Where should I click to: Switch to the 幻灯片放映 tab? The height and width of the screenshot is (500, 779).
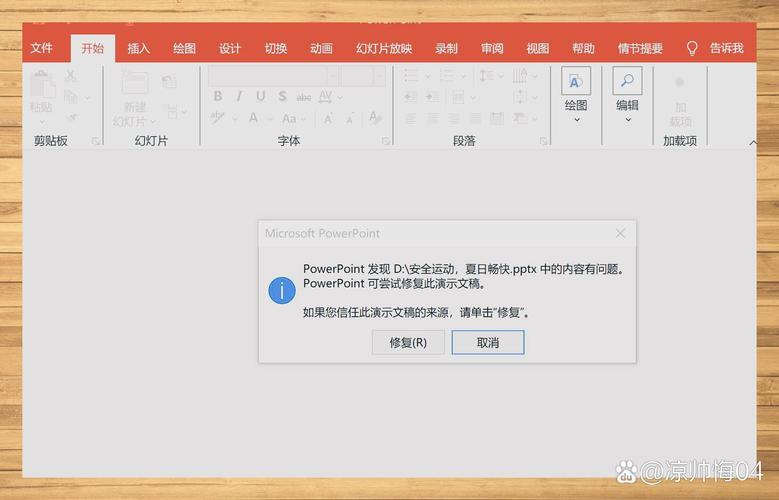click(x=384, y=48)
